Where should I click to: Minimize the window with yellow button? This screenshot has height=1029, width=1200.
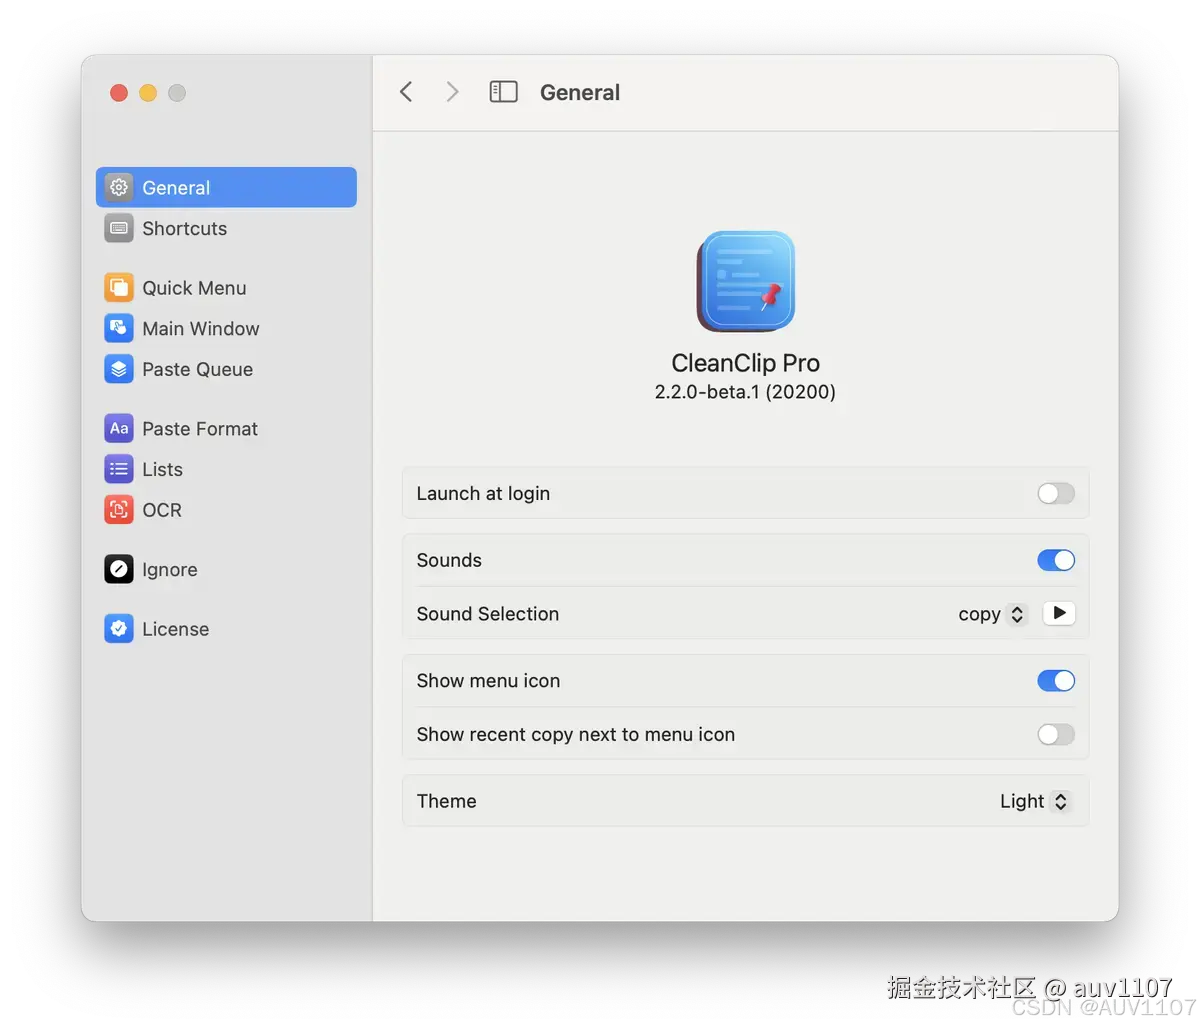click(x=148, y=93)
